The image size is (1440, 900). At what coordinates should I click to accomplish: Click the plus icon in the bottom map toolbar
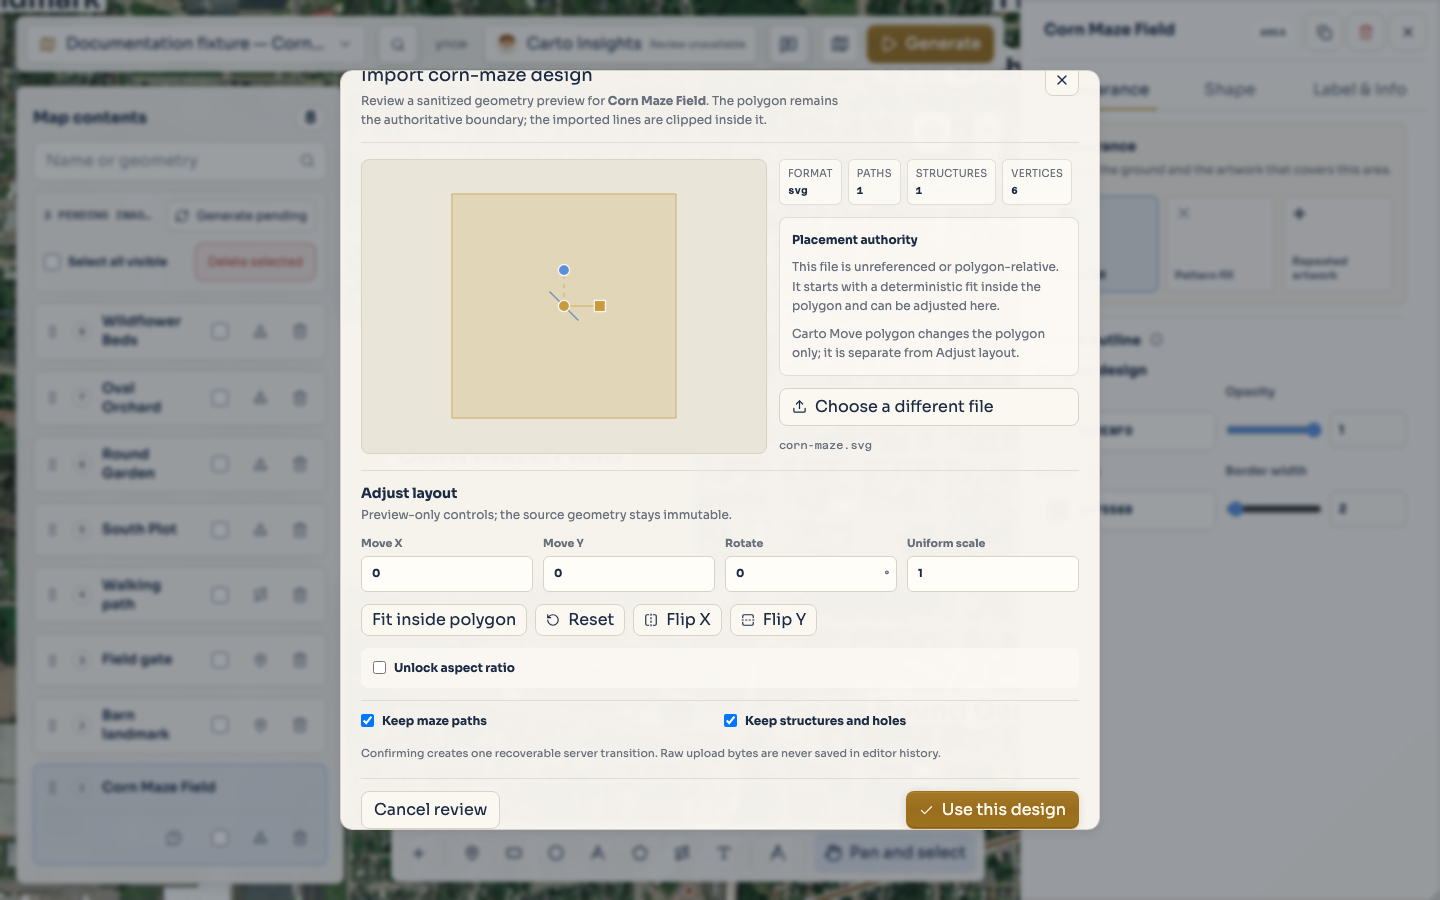[x=419, y=853]
